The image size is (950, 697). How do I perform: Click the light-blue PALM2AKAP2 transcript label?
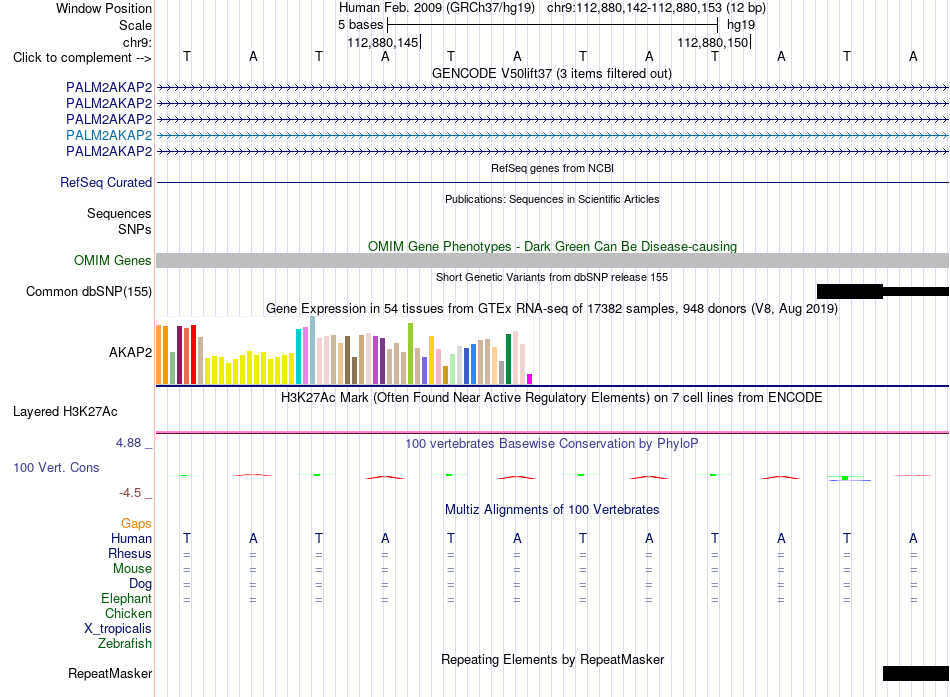click(x=109, y=135)
